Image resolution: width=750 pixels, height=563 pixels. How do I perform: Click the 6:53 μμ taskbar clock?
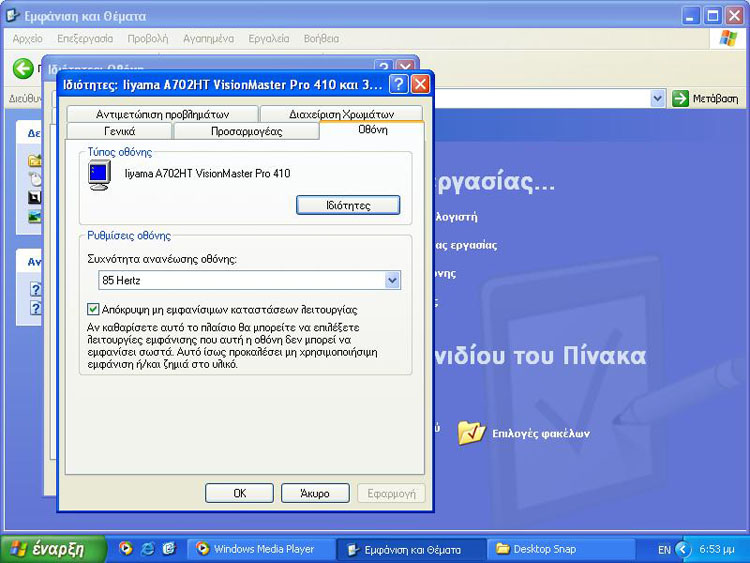[717, 549]
